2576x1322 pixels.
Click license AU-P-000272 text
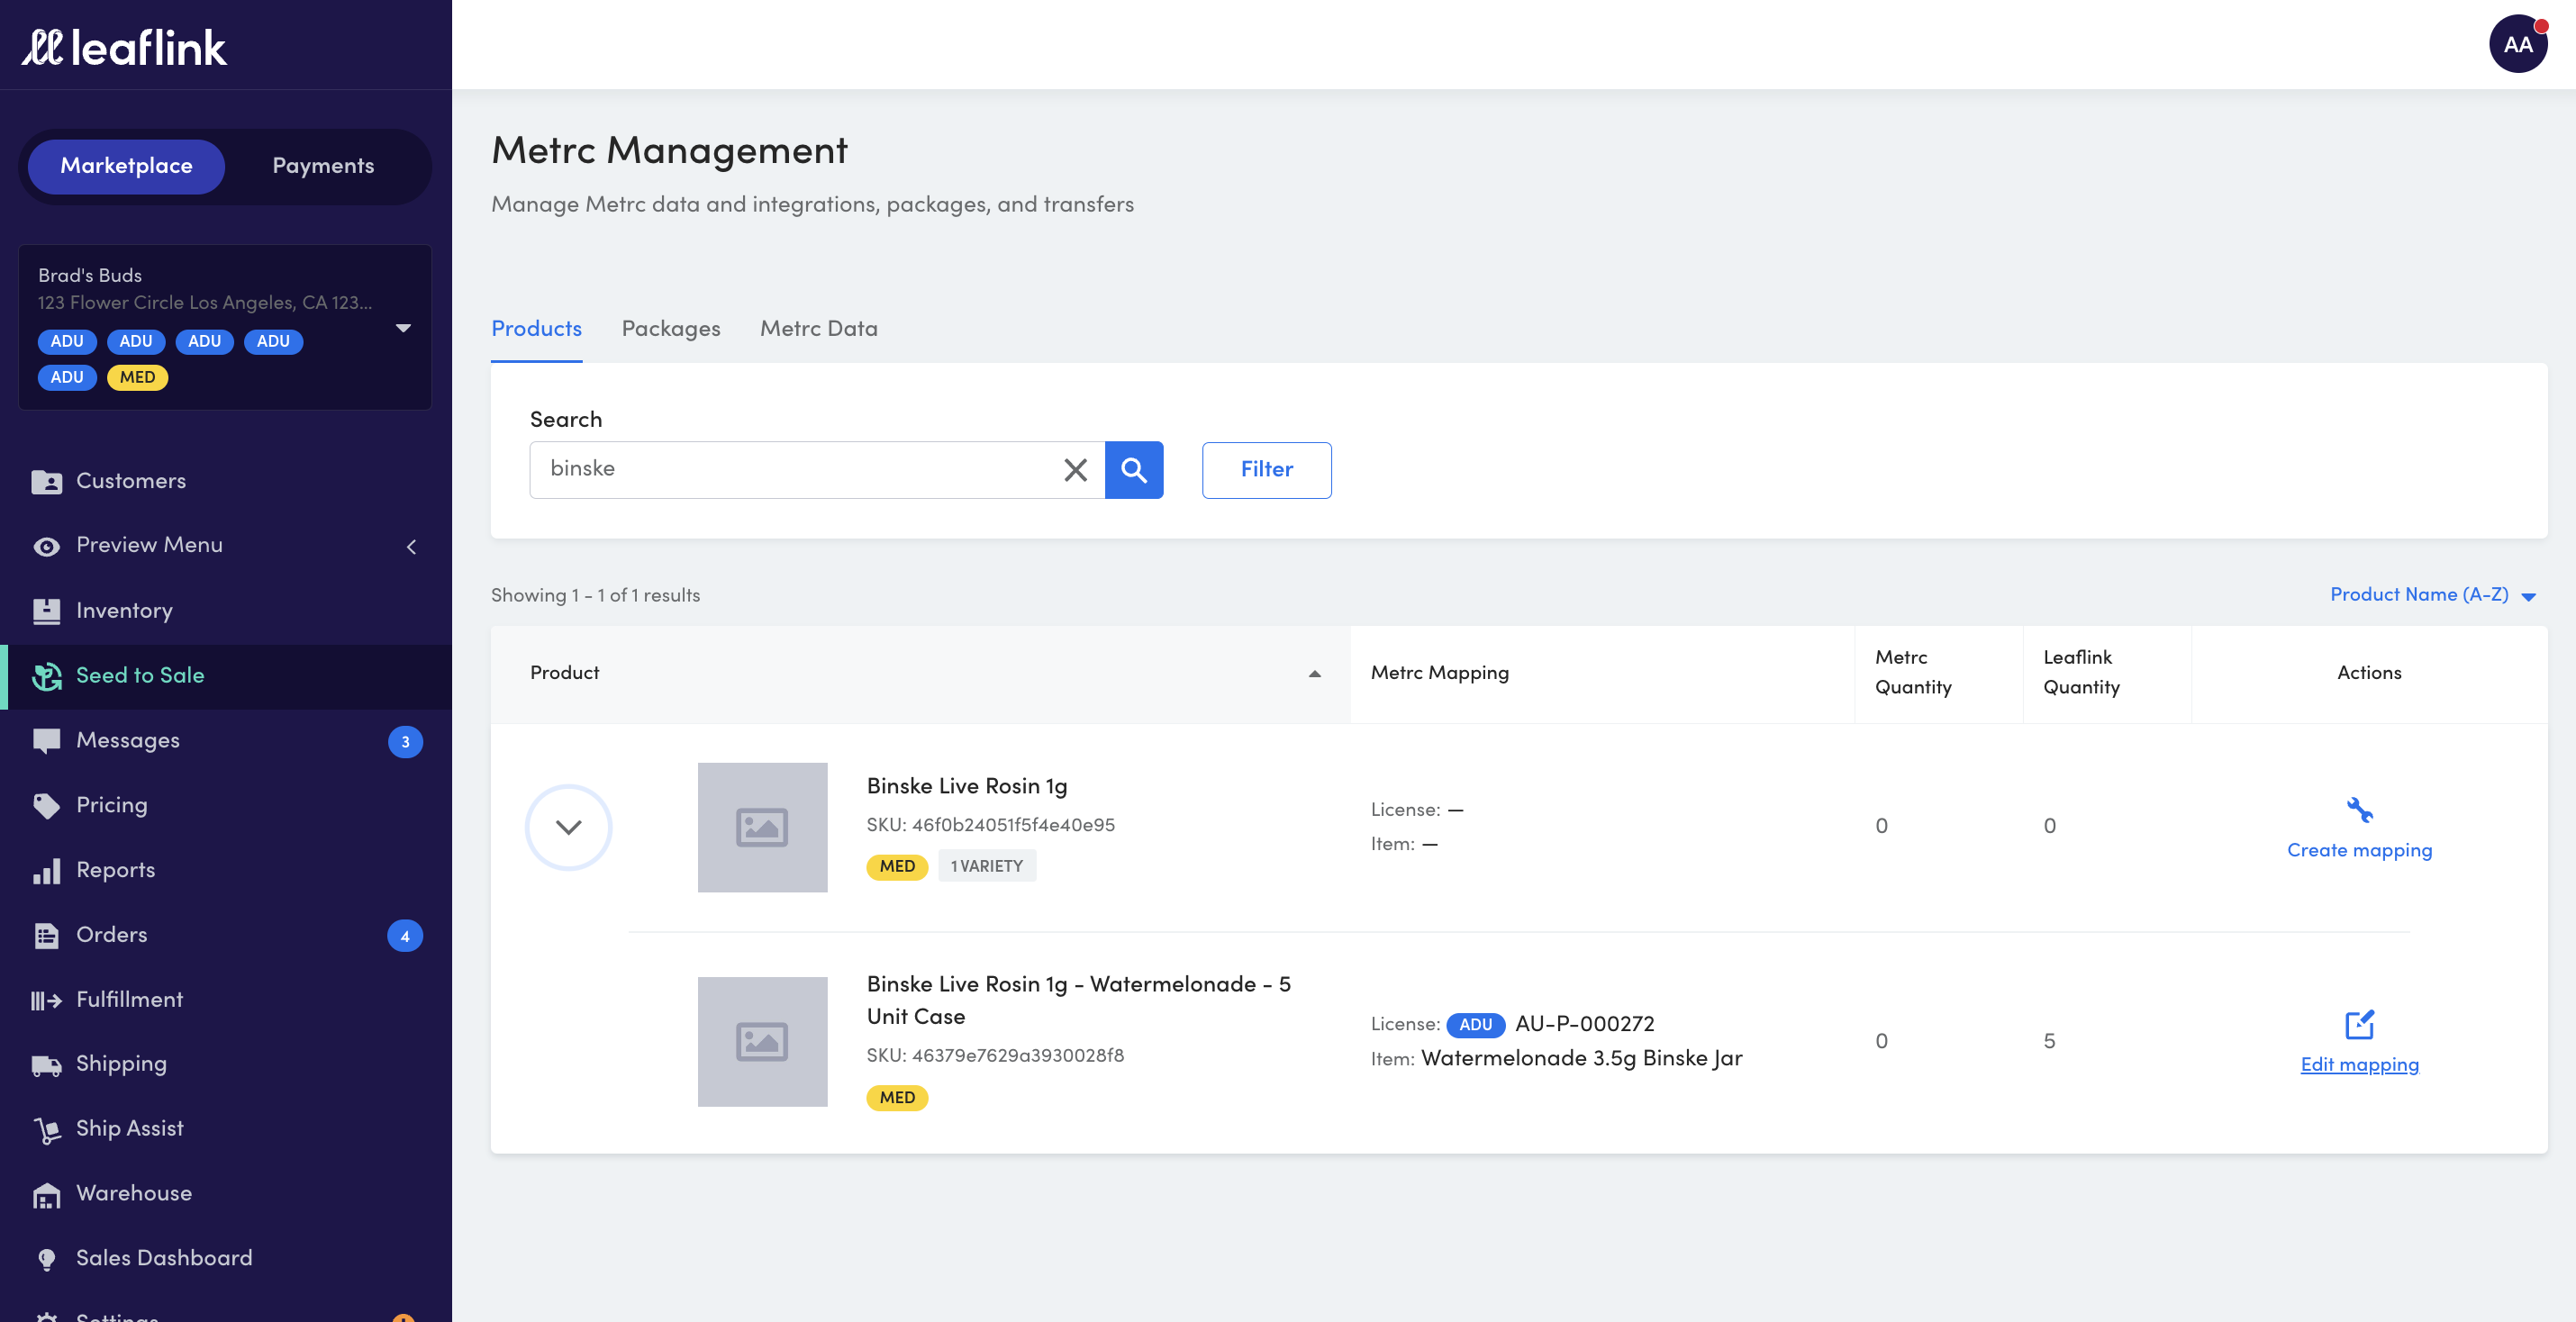(1584, 1024)
